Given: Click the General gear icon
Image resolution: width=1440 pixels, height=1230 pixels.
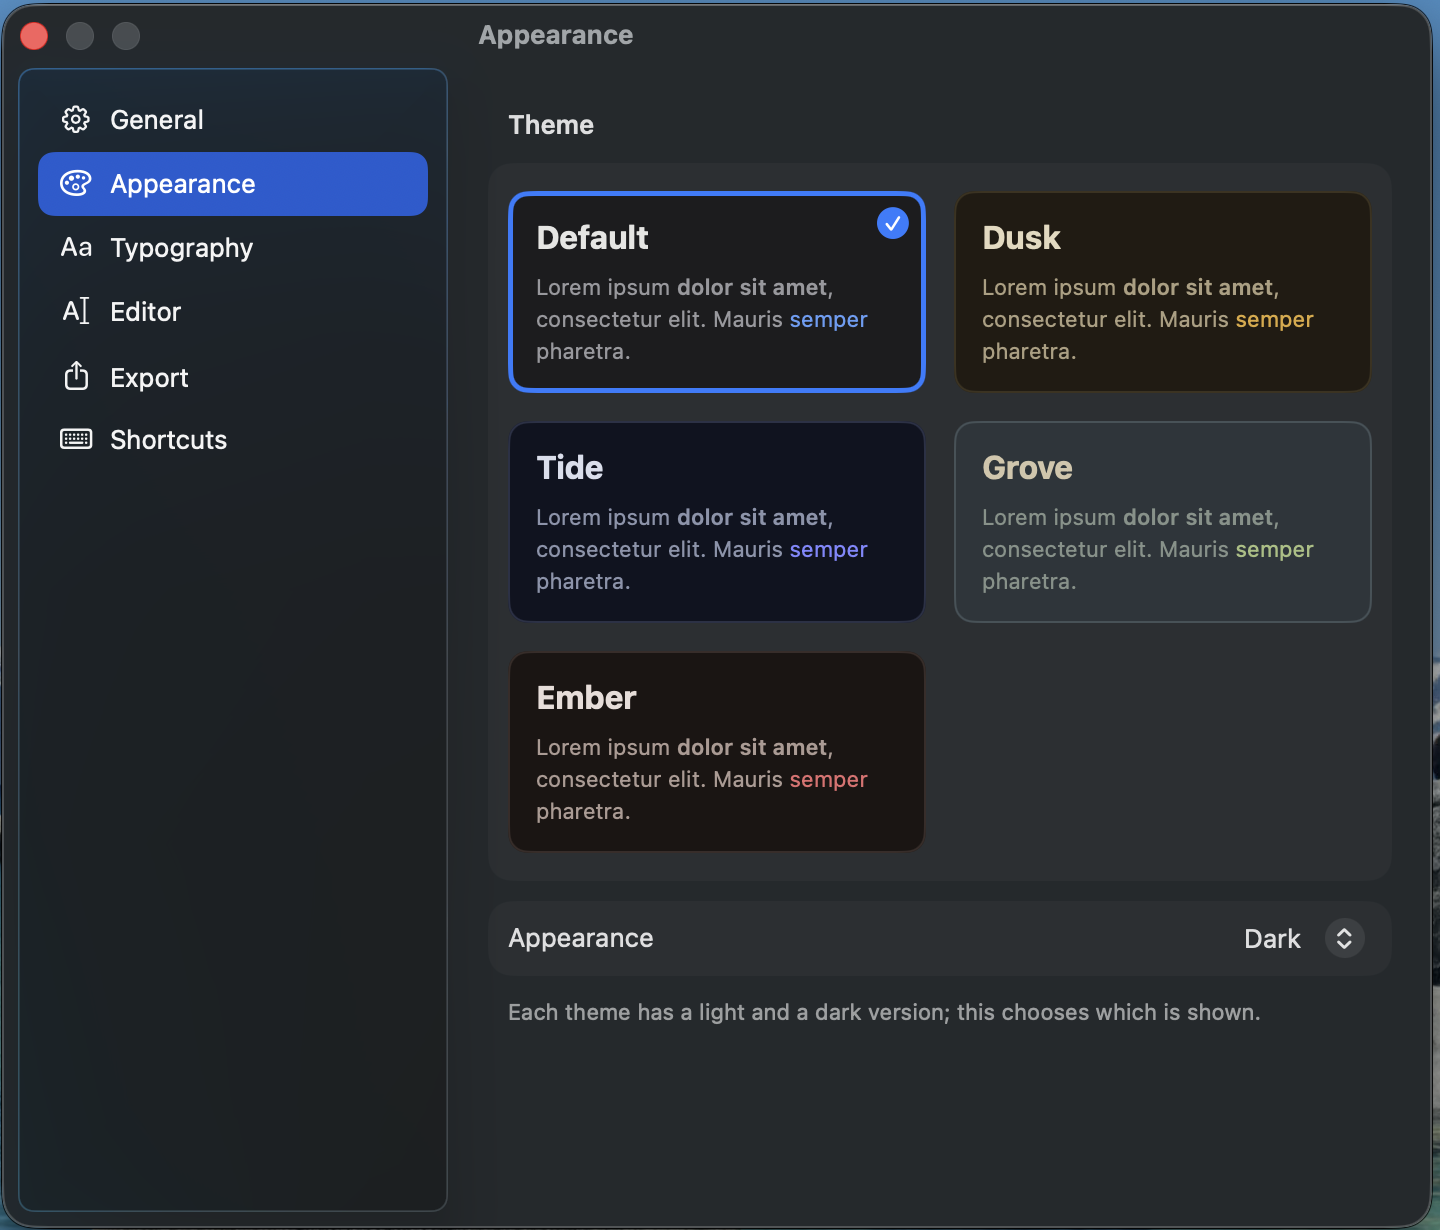Looking at the screenshot, I should (x=76, y=120).
